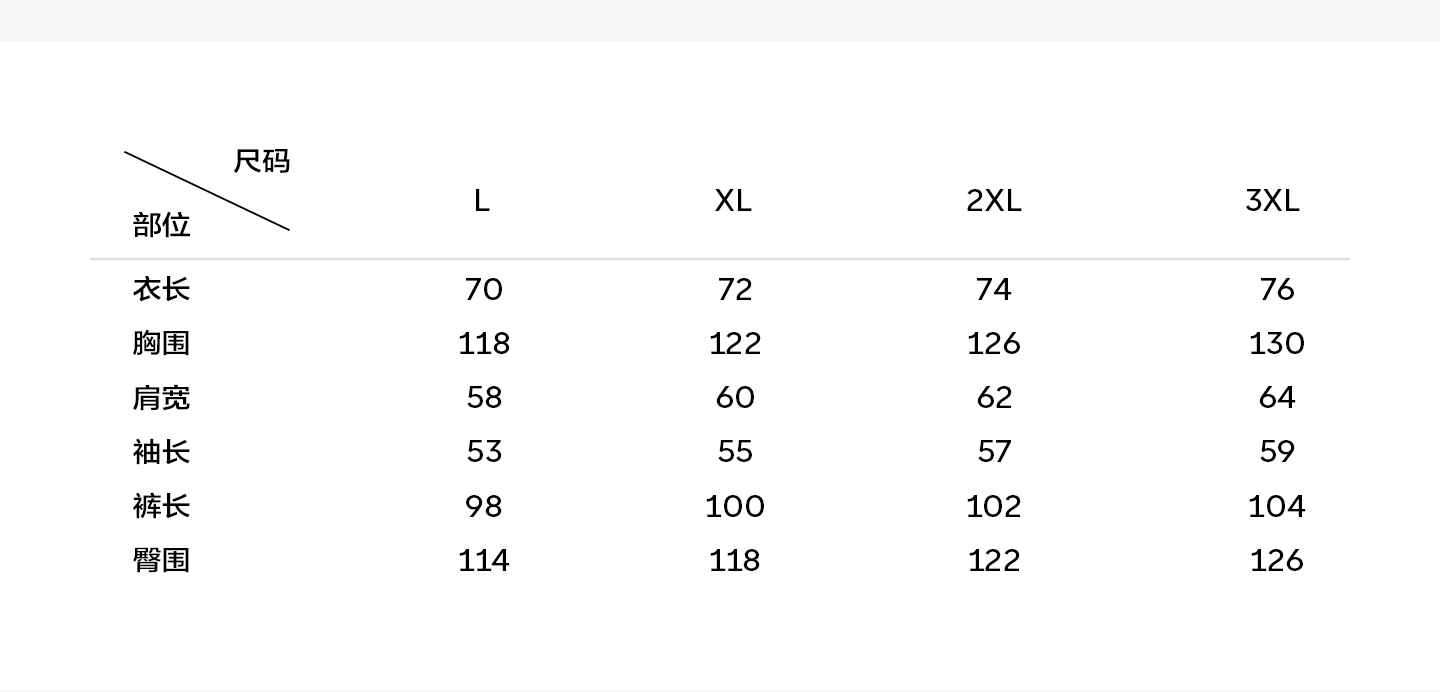Select the 胸围 value 130 for 3XL
Viewport: 1440px width, 692px height.
pos(1277,344)
